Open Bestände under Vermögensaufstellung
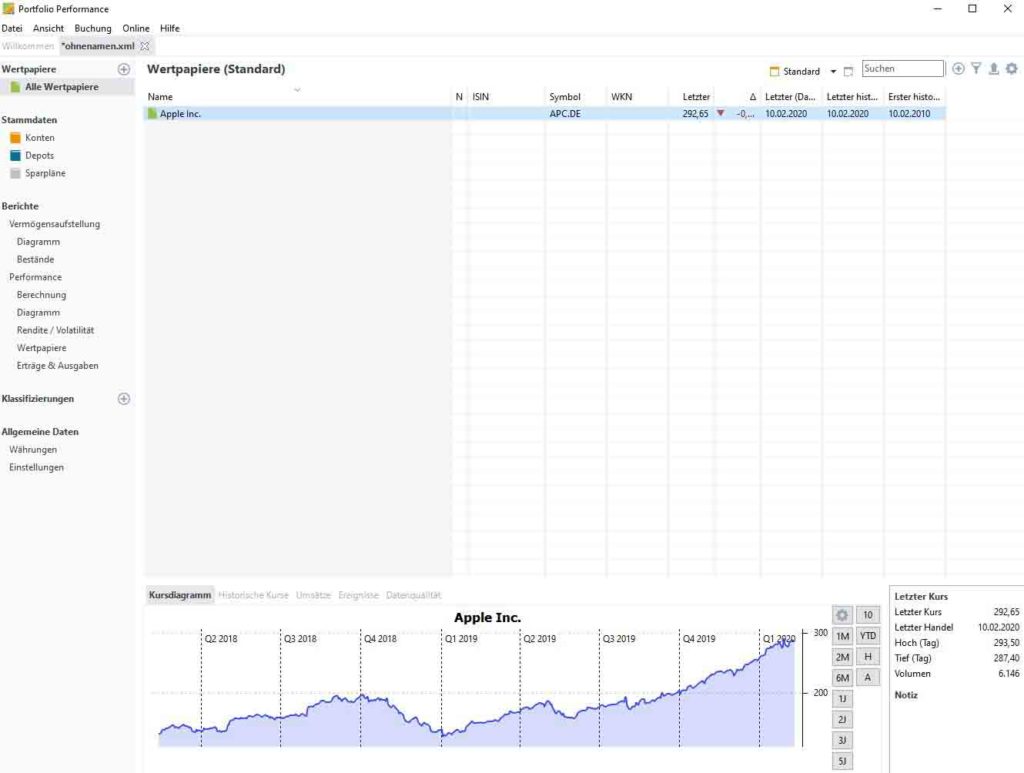This screenshot has height=773, width=1024. (35, 259)
